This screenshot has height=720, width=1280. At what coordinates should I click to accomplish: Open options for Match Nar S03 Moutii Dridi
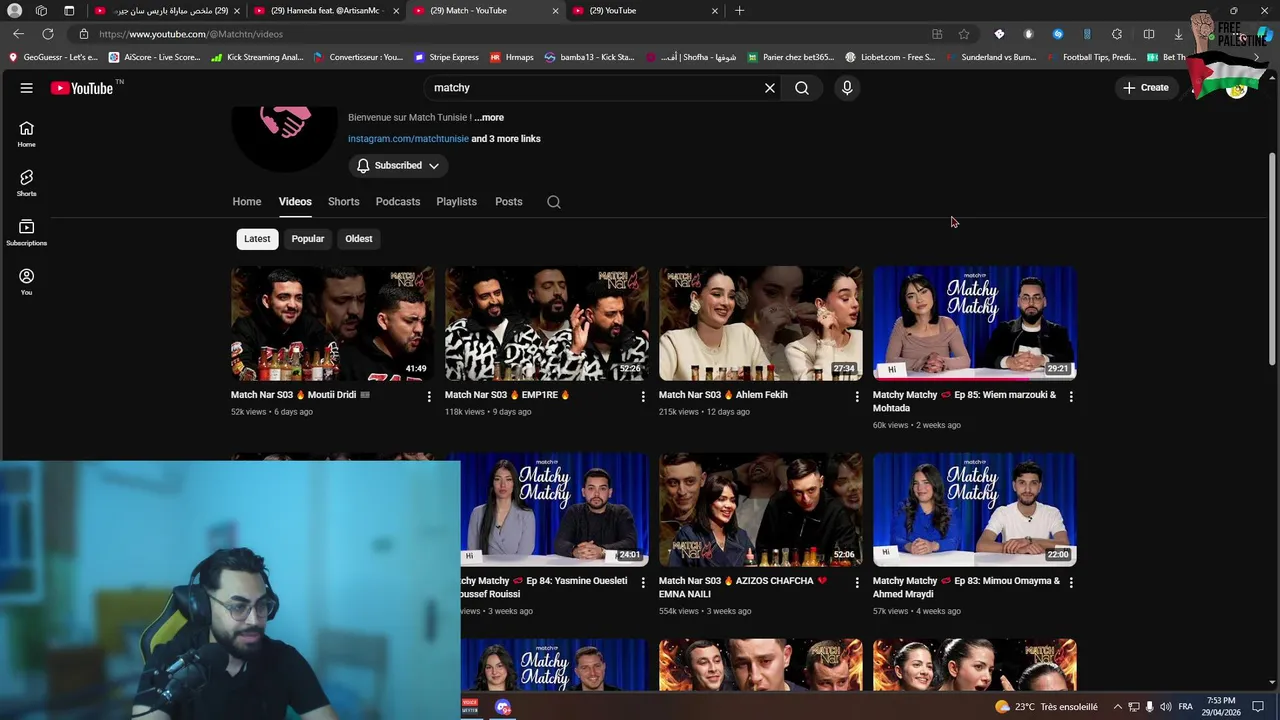point(429,397)
